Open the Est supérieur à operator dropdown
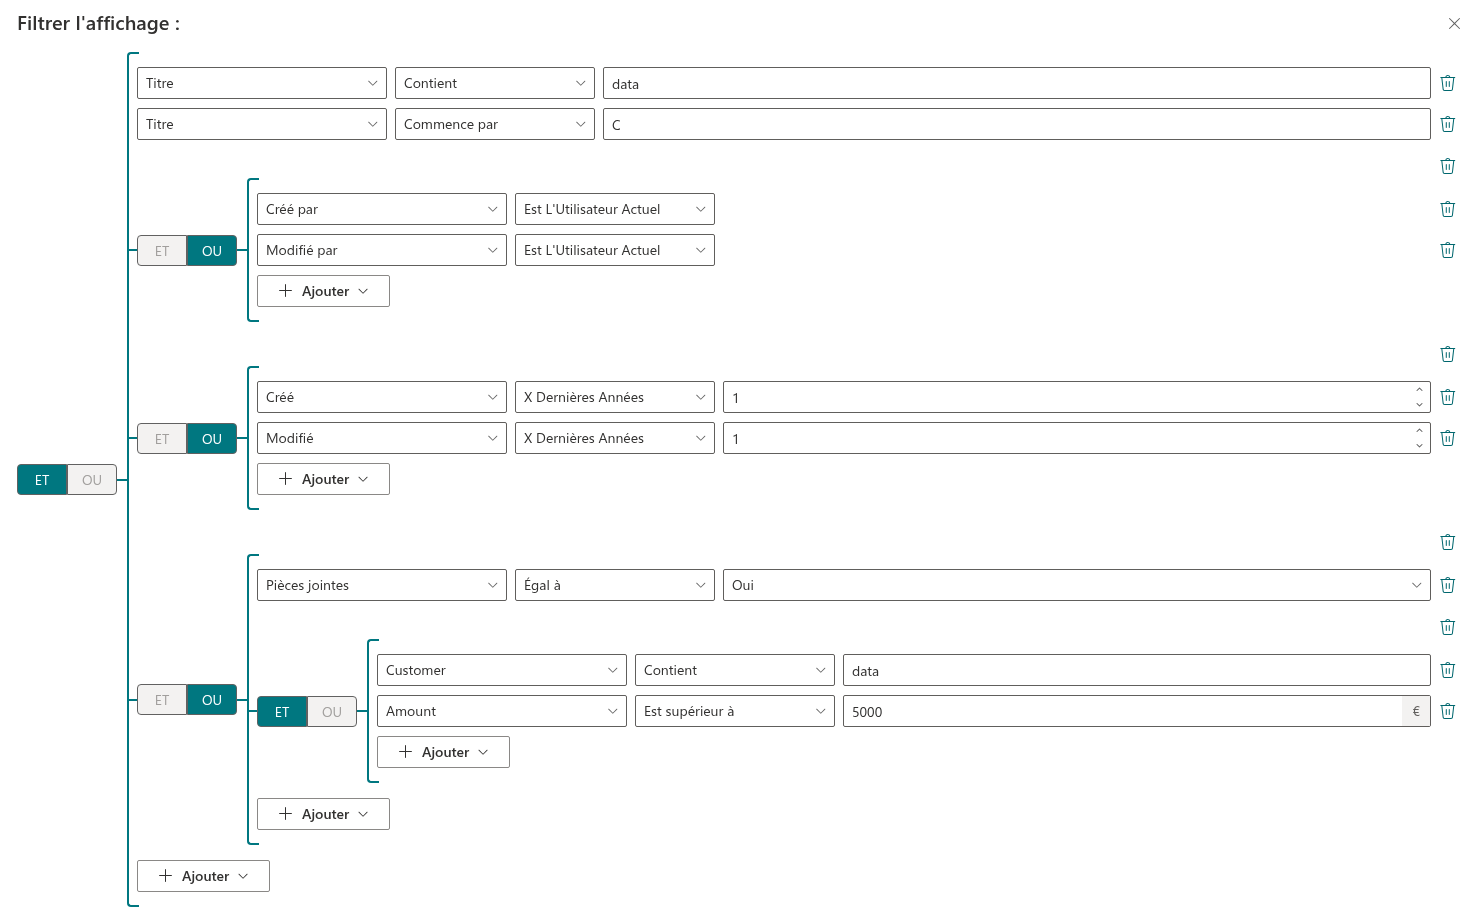This screenshot has height=916, width=1474. click(x=735, y=711)
